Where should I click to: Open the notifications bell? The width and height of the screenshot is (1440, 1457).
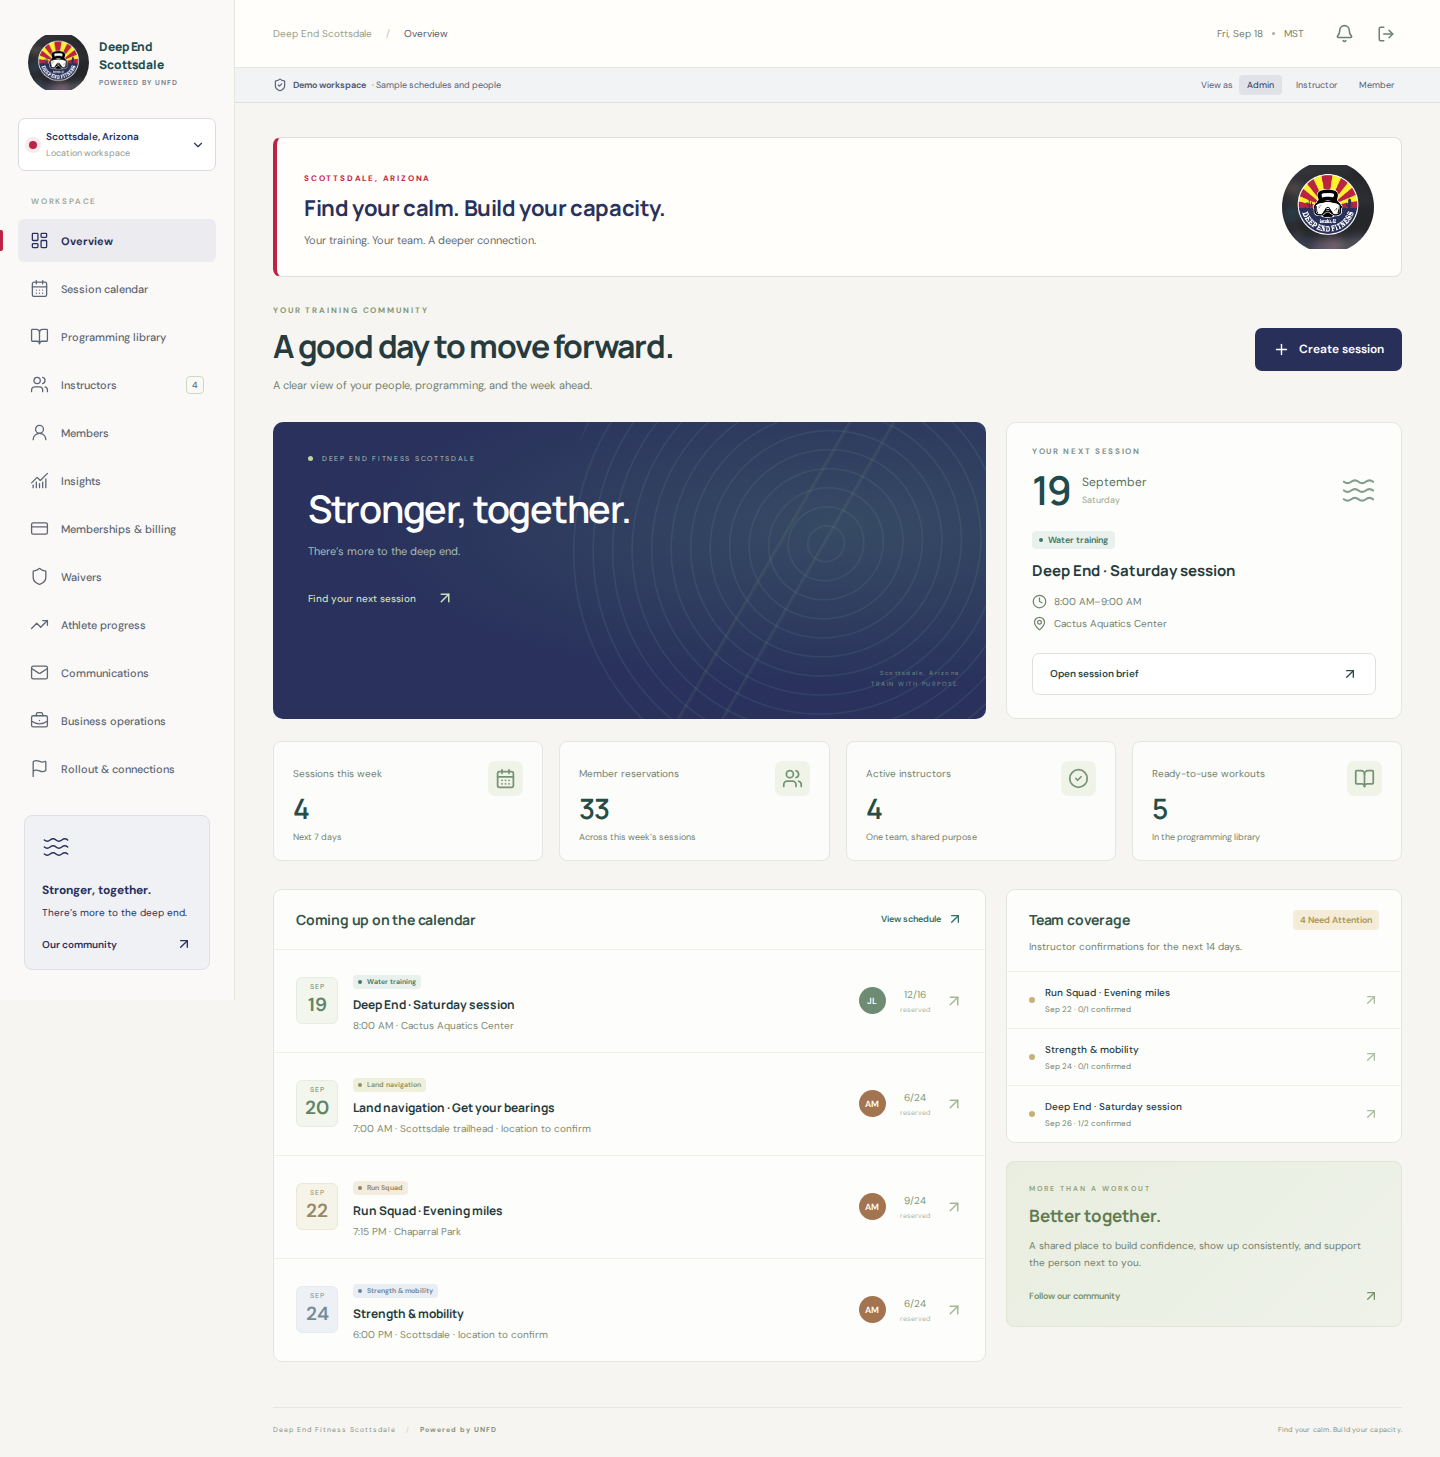[1344, 34]
